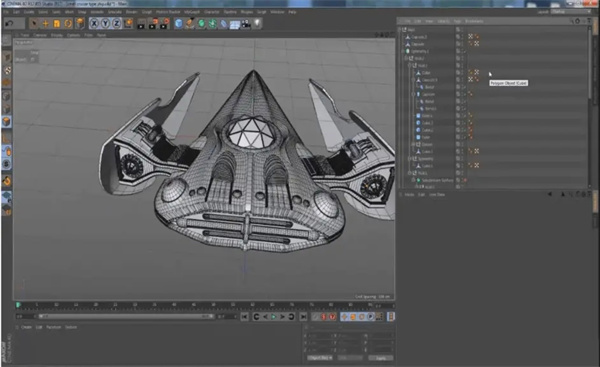
Task: Open the Edit Render Settings icon
Action: click(x=165, y=24)
